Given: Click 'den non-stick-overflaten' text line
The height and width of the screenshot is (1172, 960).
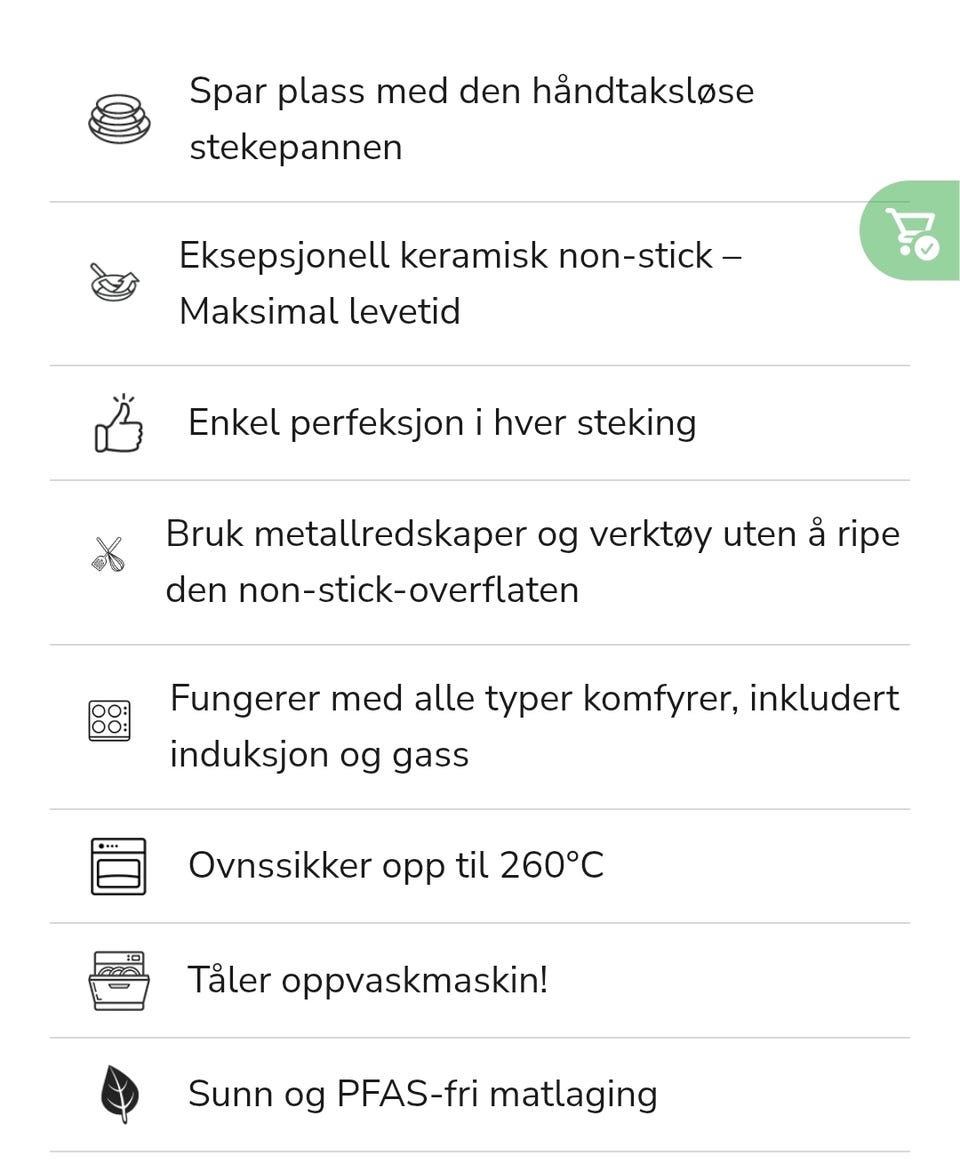Looking at the screenshot, I should pos(372,590).
